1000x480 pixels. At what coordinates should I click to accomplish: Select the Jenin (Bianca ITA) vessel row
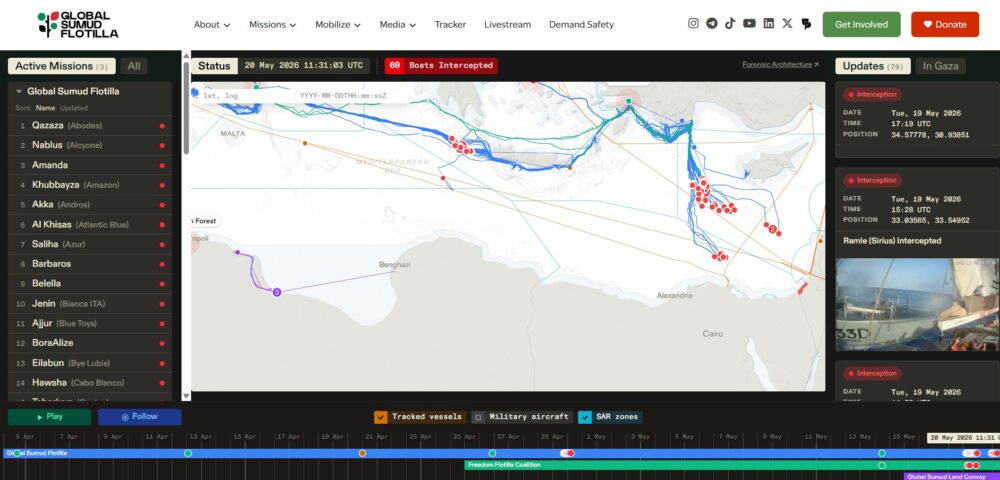90,303
